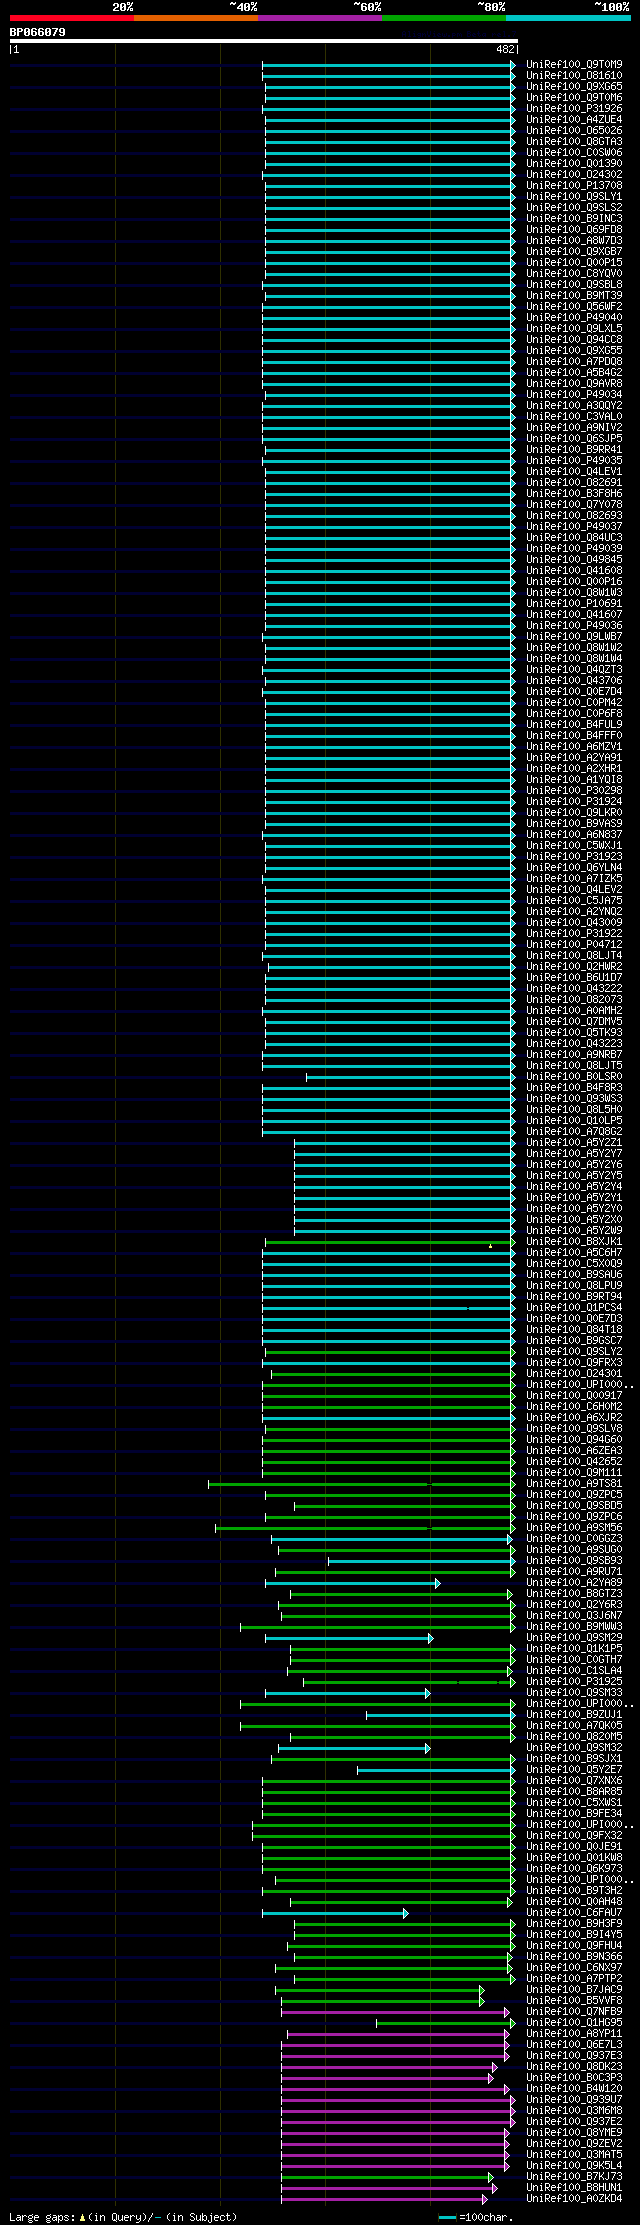Open hit UniRef100_P31926
Screen dimensions: 640x2225
574,108
